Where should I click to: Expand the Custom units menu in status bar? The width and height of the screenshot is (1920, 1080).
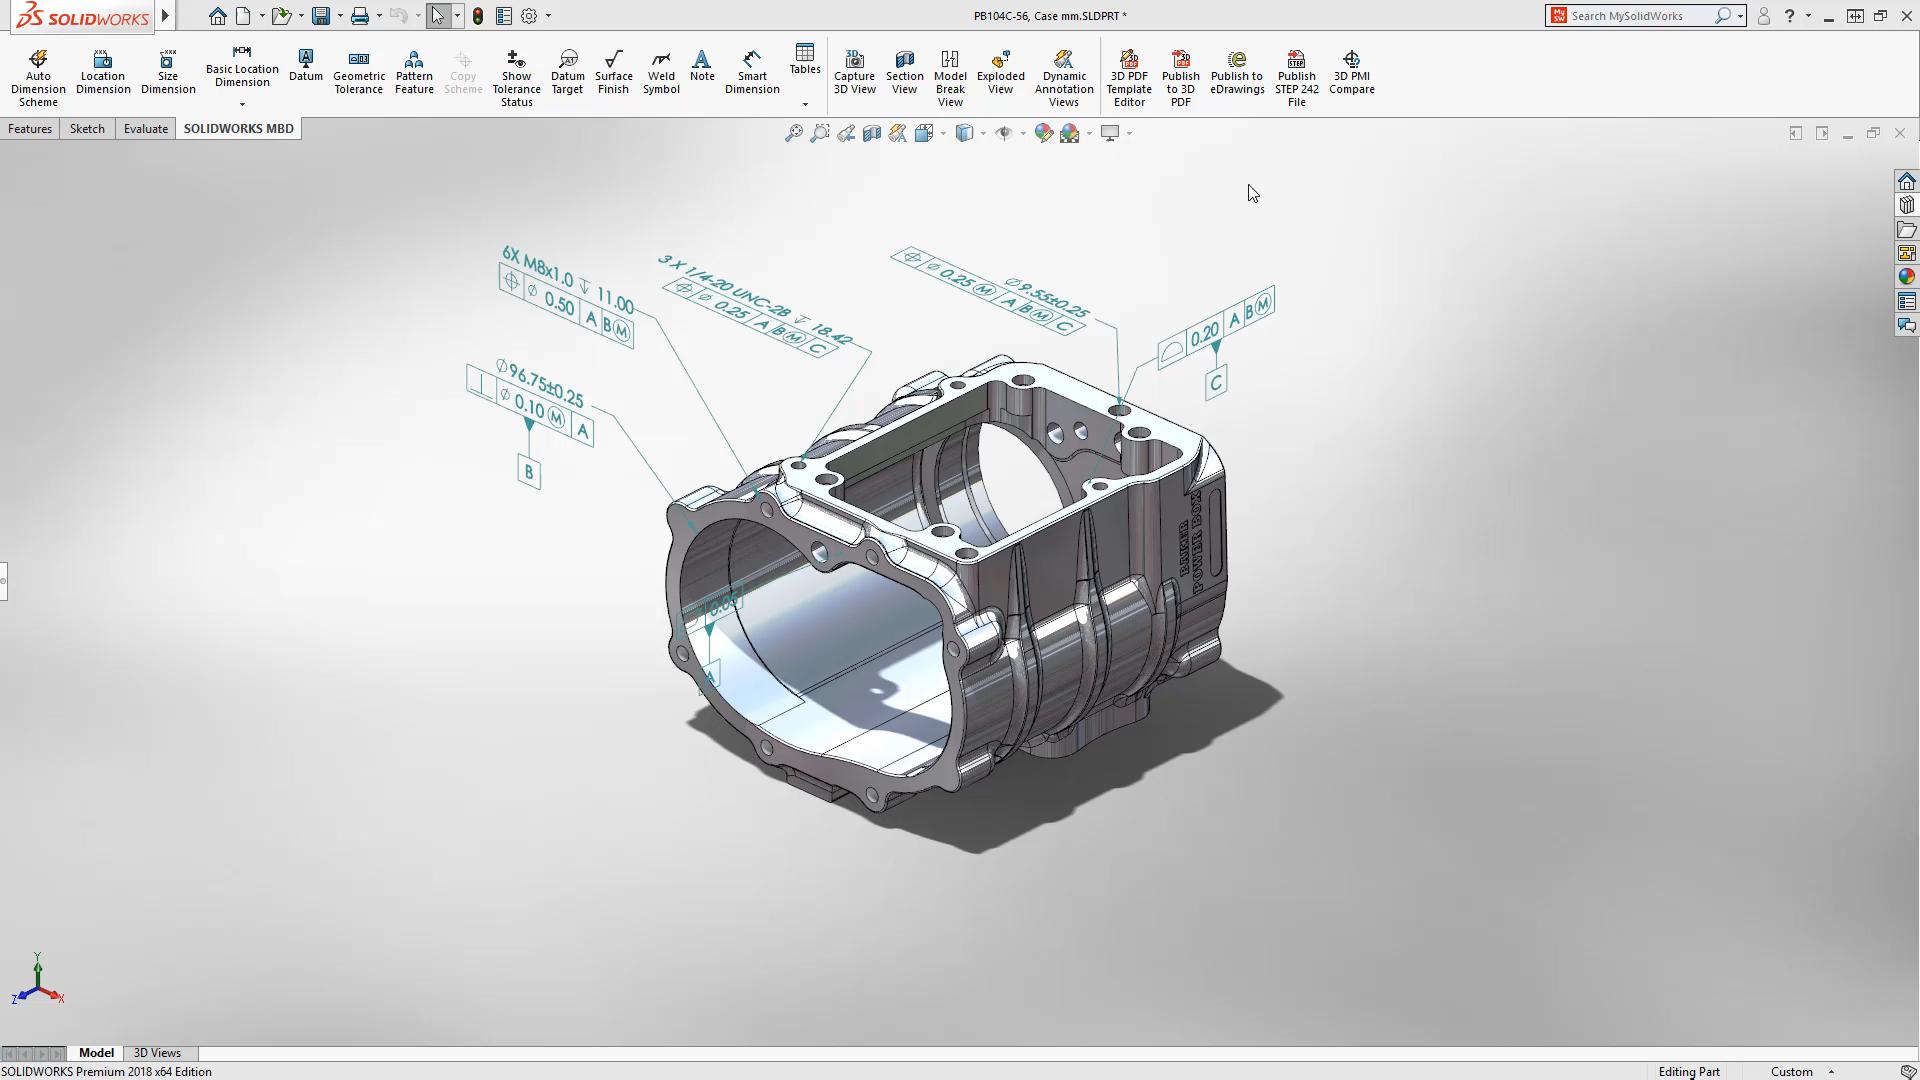click(1832, 1072)
